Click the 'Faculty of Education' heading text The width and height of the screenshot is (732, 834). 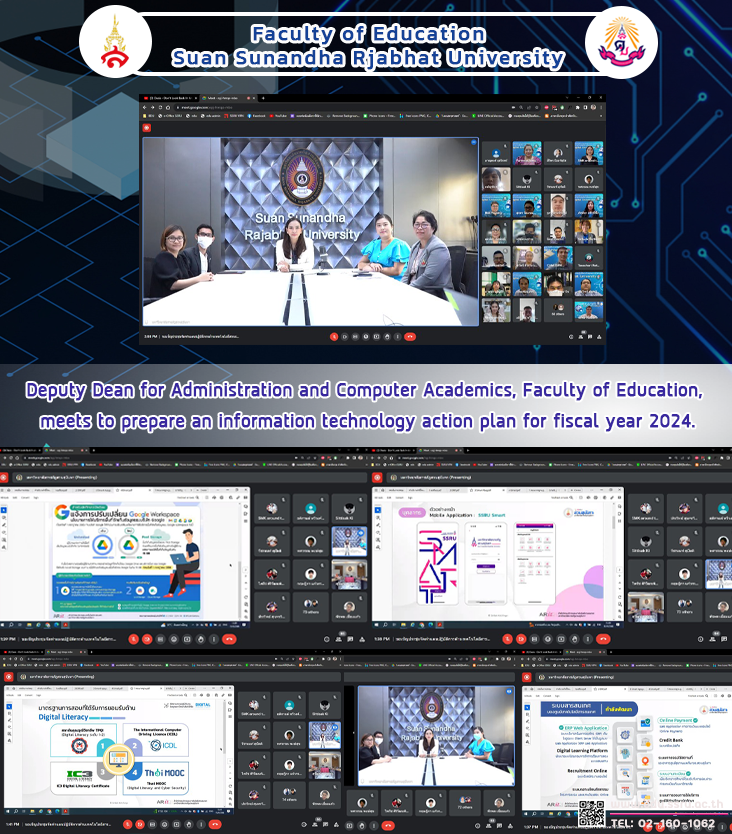pyautogui.click(x=368, y=33)
